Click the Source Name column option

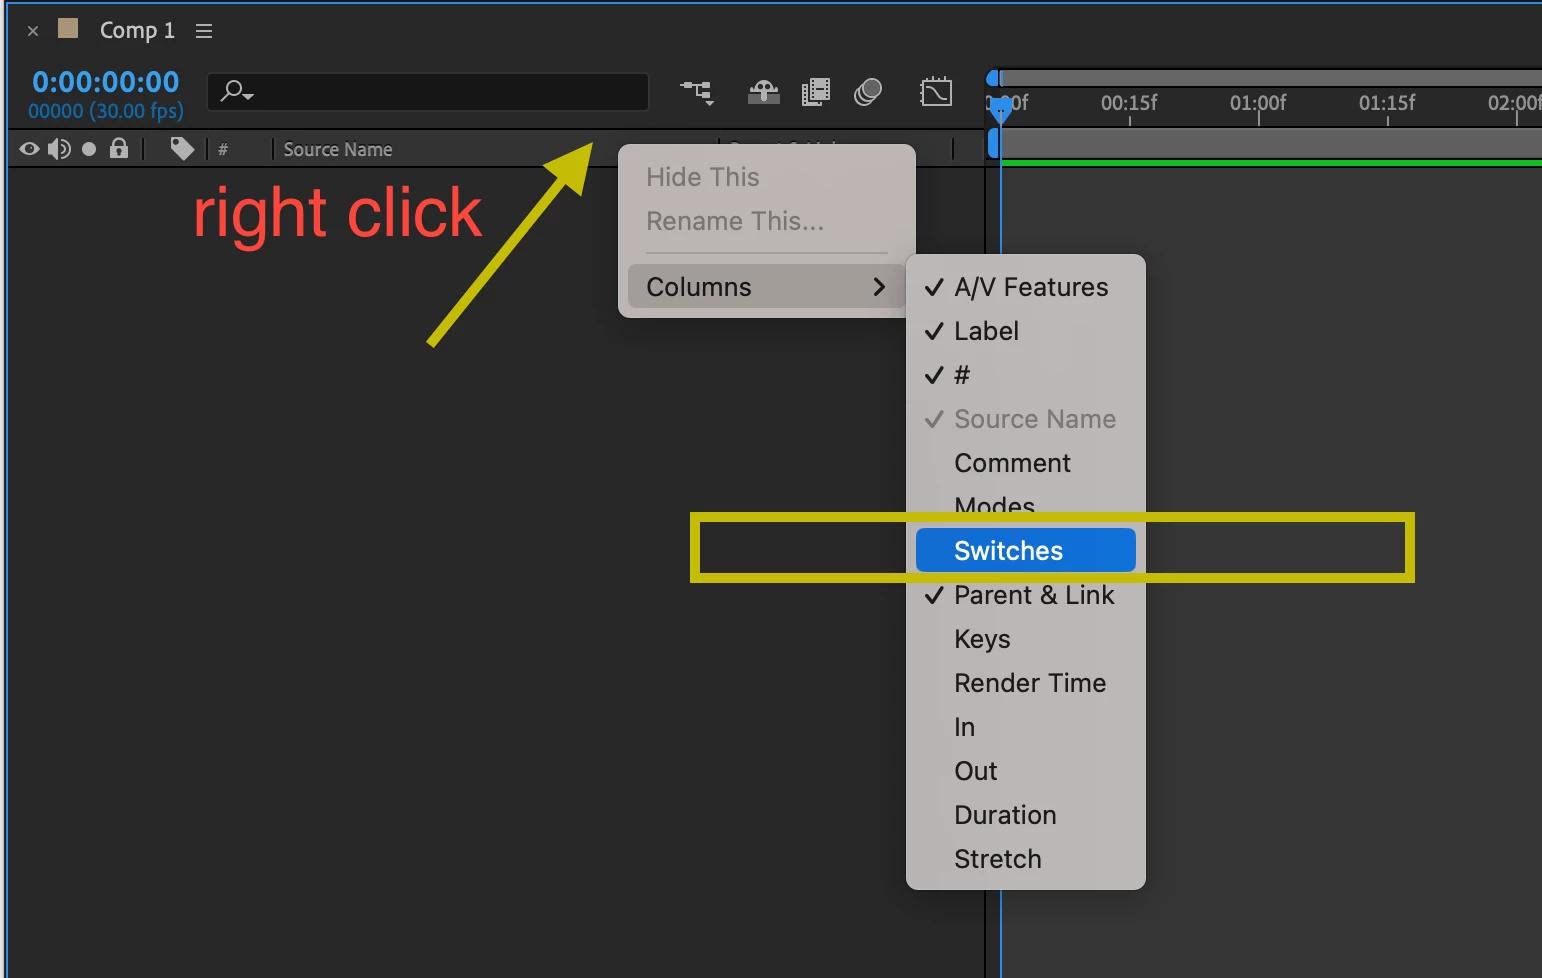1026,419
